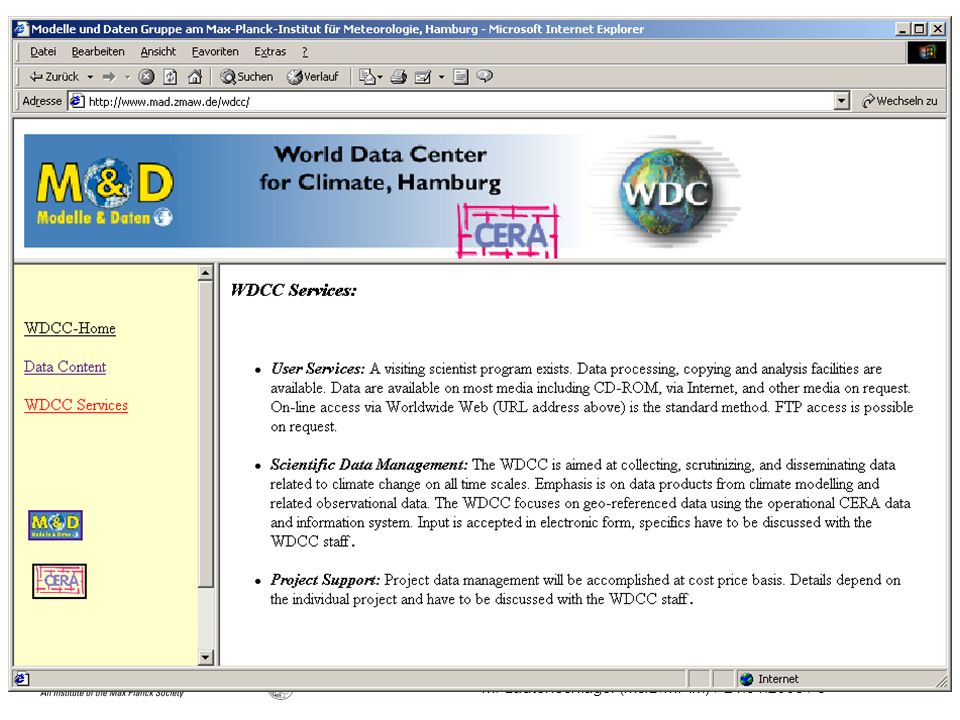Open the Extras menu
Screen dimensions: 960x720
pyautogui.click(x=270, y=51)
